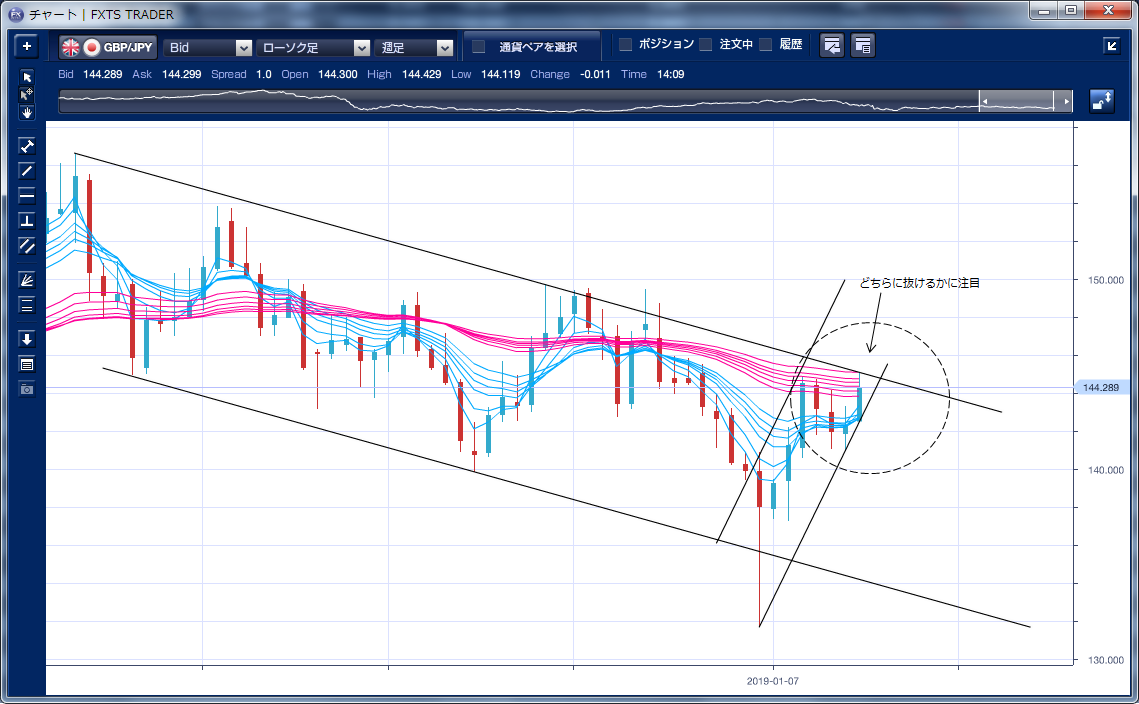This screenshot has width=1139, height=704.
Task: Enable the ポジション checkbox
Action: coord(626,45)
